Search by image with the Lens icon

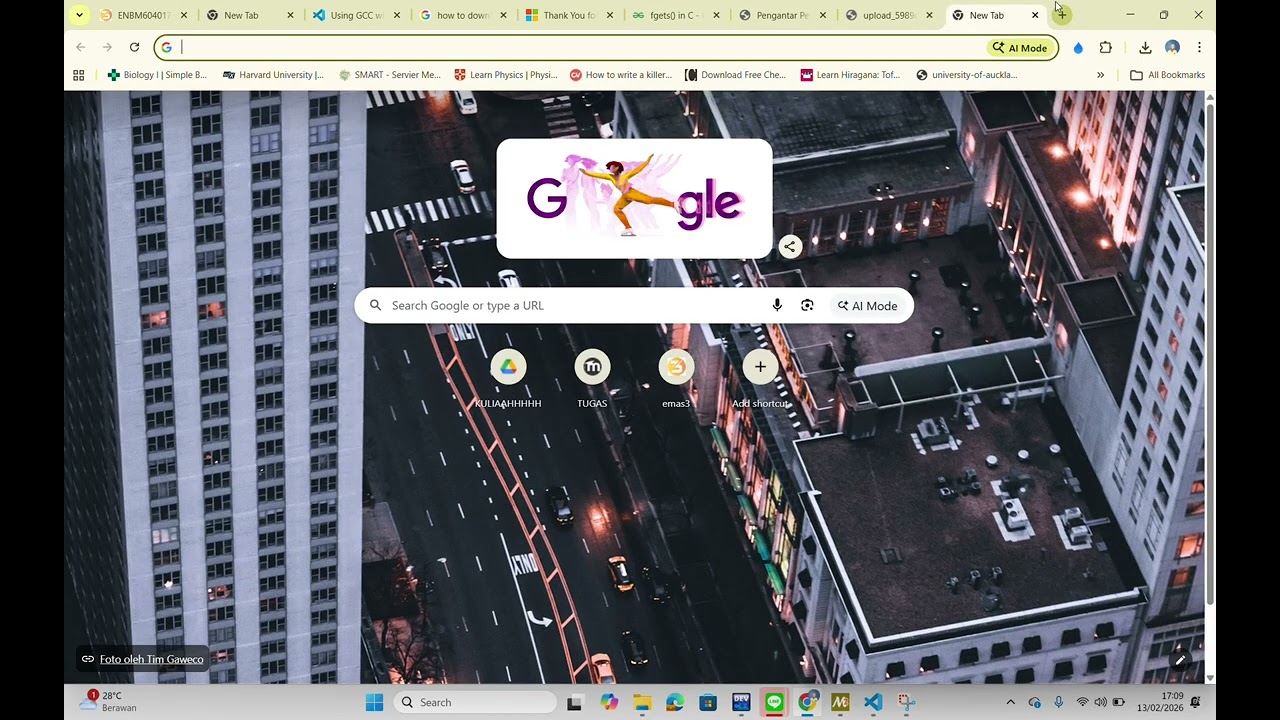pyautogui.click(x=807, y=305)
